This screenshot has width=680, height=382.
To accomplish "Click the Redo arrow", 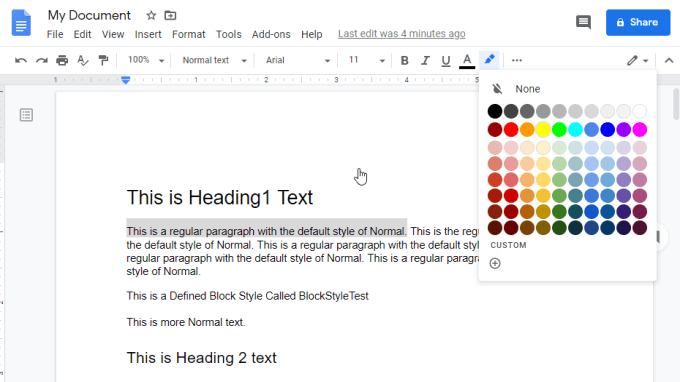I will [x=42, y=60].
